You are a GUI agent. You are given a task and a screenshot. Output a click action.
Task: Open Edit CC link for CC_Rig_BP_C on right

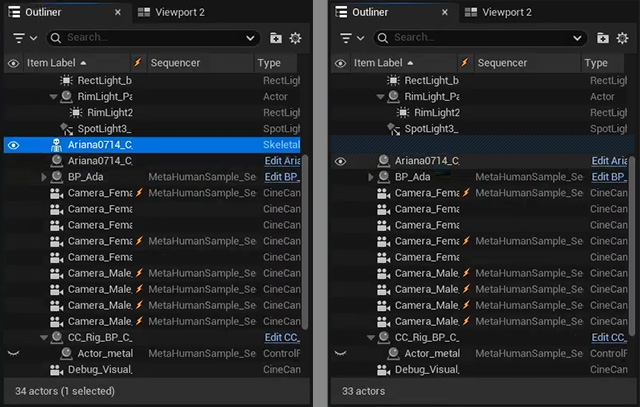pyautogui.click(x=609, y=338)
